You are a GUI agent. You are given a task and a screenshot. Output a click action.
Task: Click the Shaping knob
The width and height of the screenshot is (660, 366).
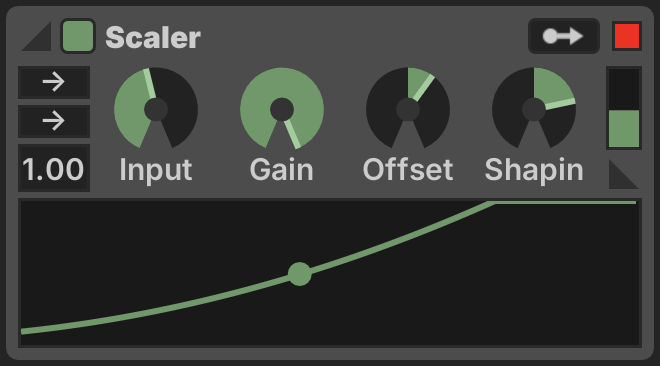click(x=534, y=109)
